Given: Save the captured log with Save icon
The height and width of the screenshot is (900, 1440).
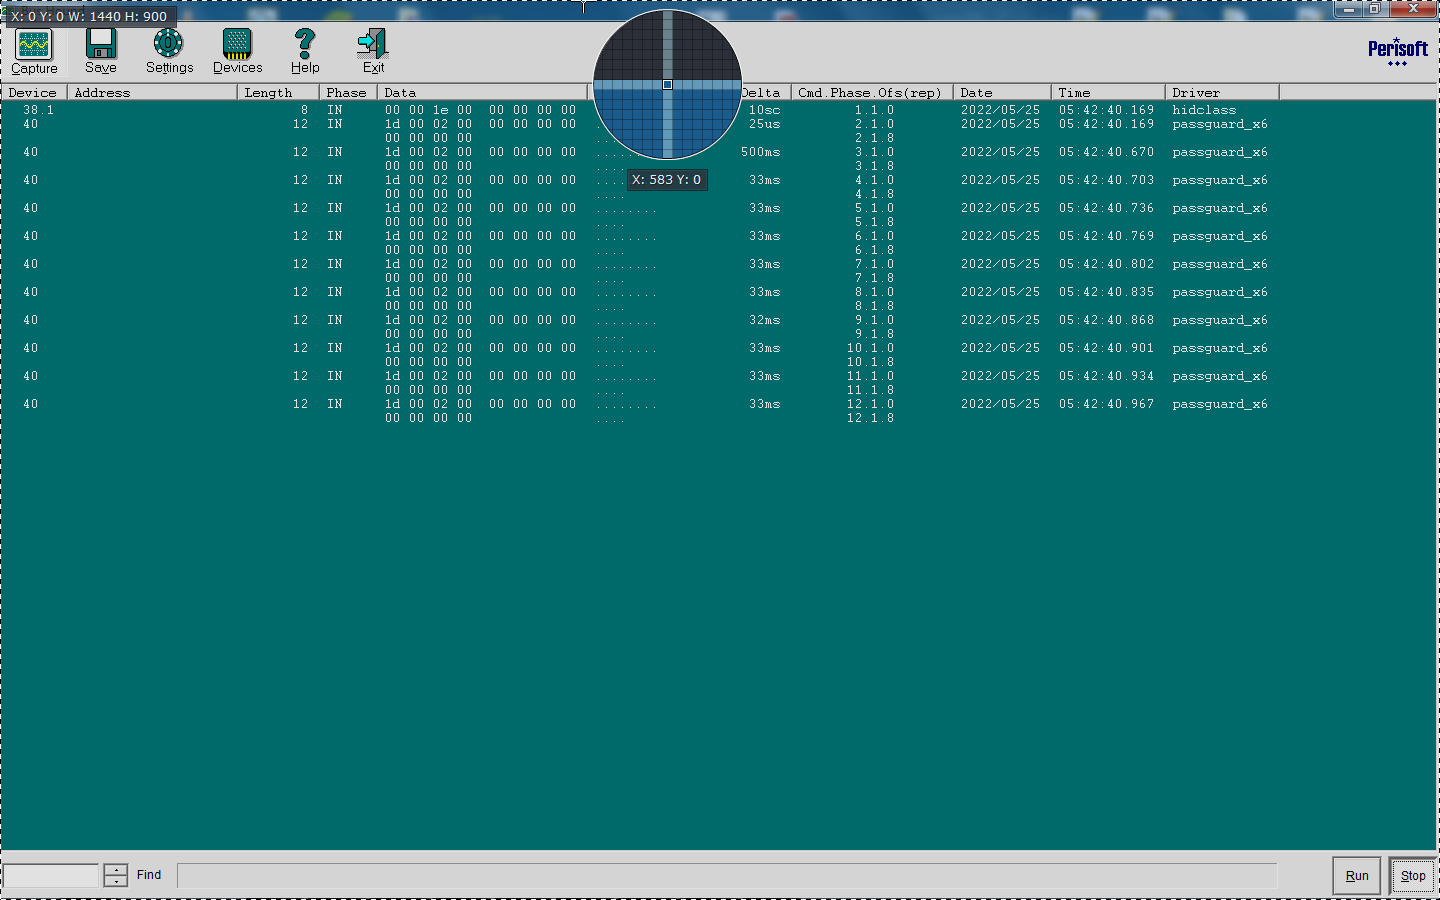Looking at the screenshot, I should tap(101, 44).
